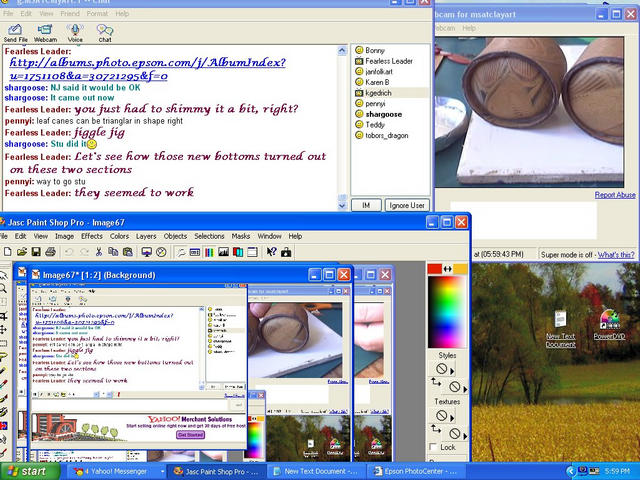The height and width of the screenshot is (480, 640).
Task: Open background style flyout arrow
Action: click(465, 389)
